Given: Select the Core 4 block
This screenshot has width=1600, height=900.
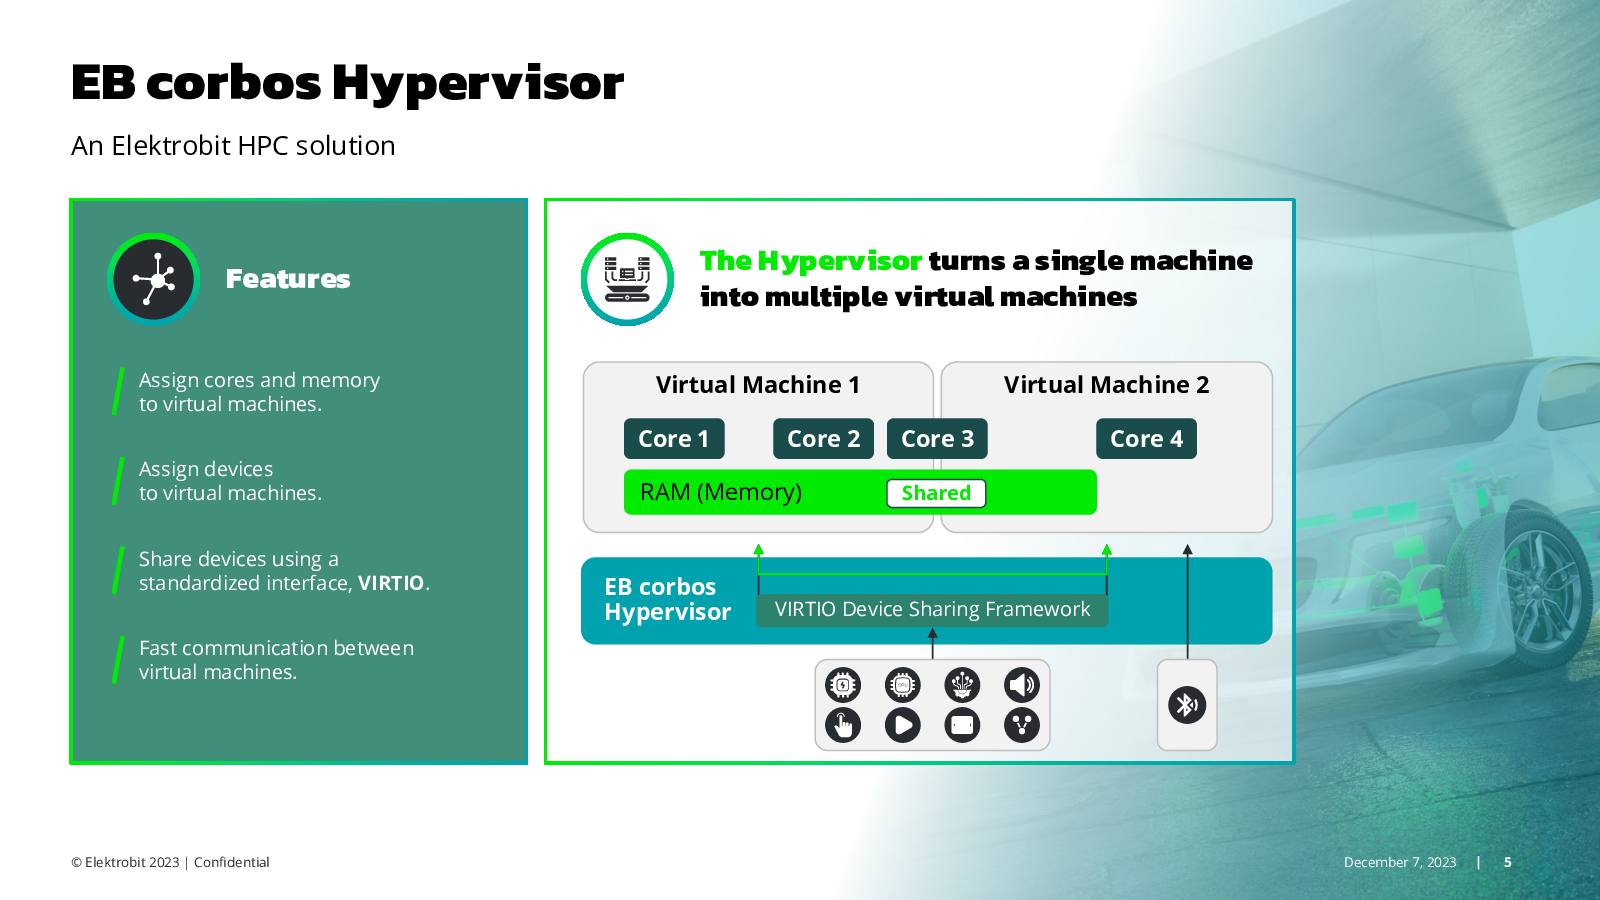Looking at the screenshot, I should click(x=1146, y=439).
